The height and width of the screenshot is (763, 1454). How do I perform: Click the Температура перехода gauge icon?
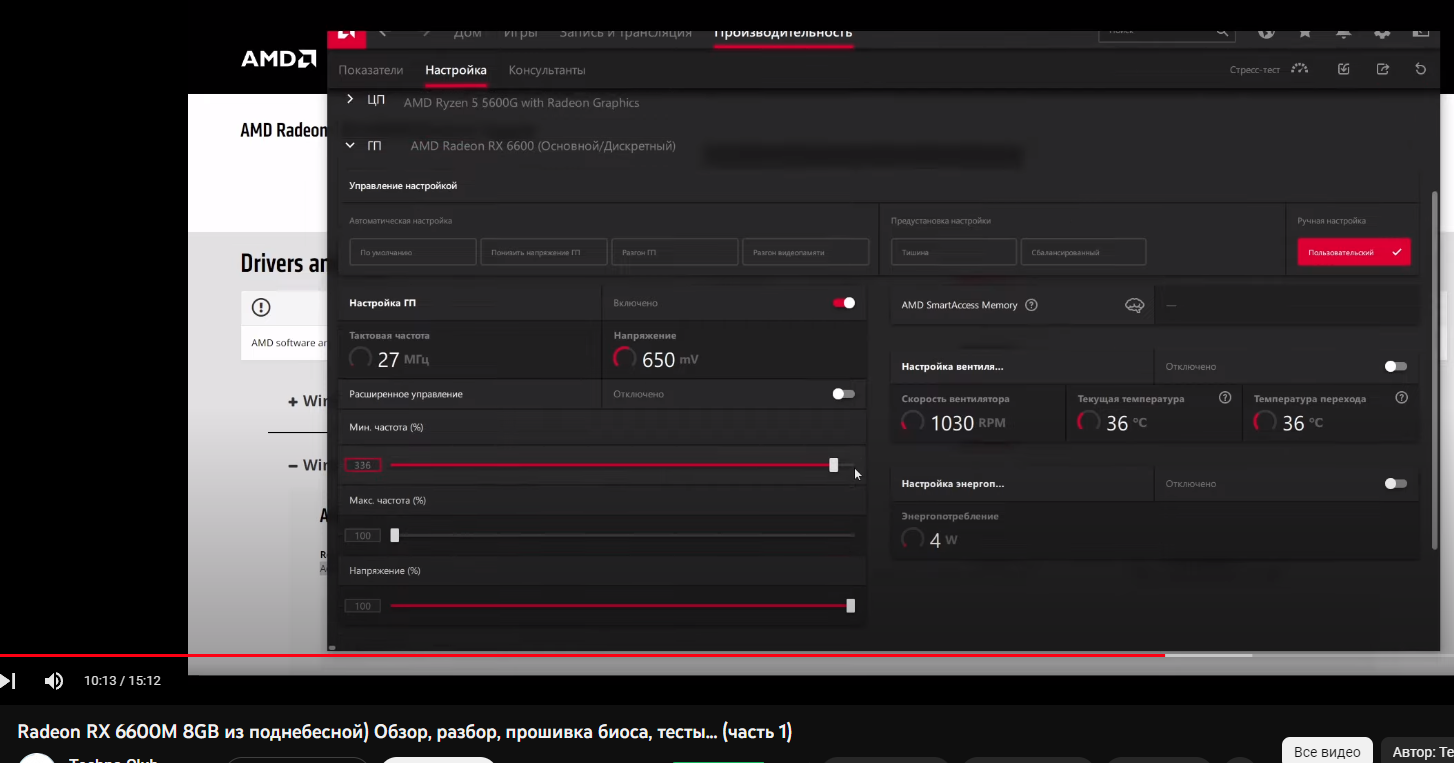pos(1265,422)
